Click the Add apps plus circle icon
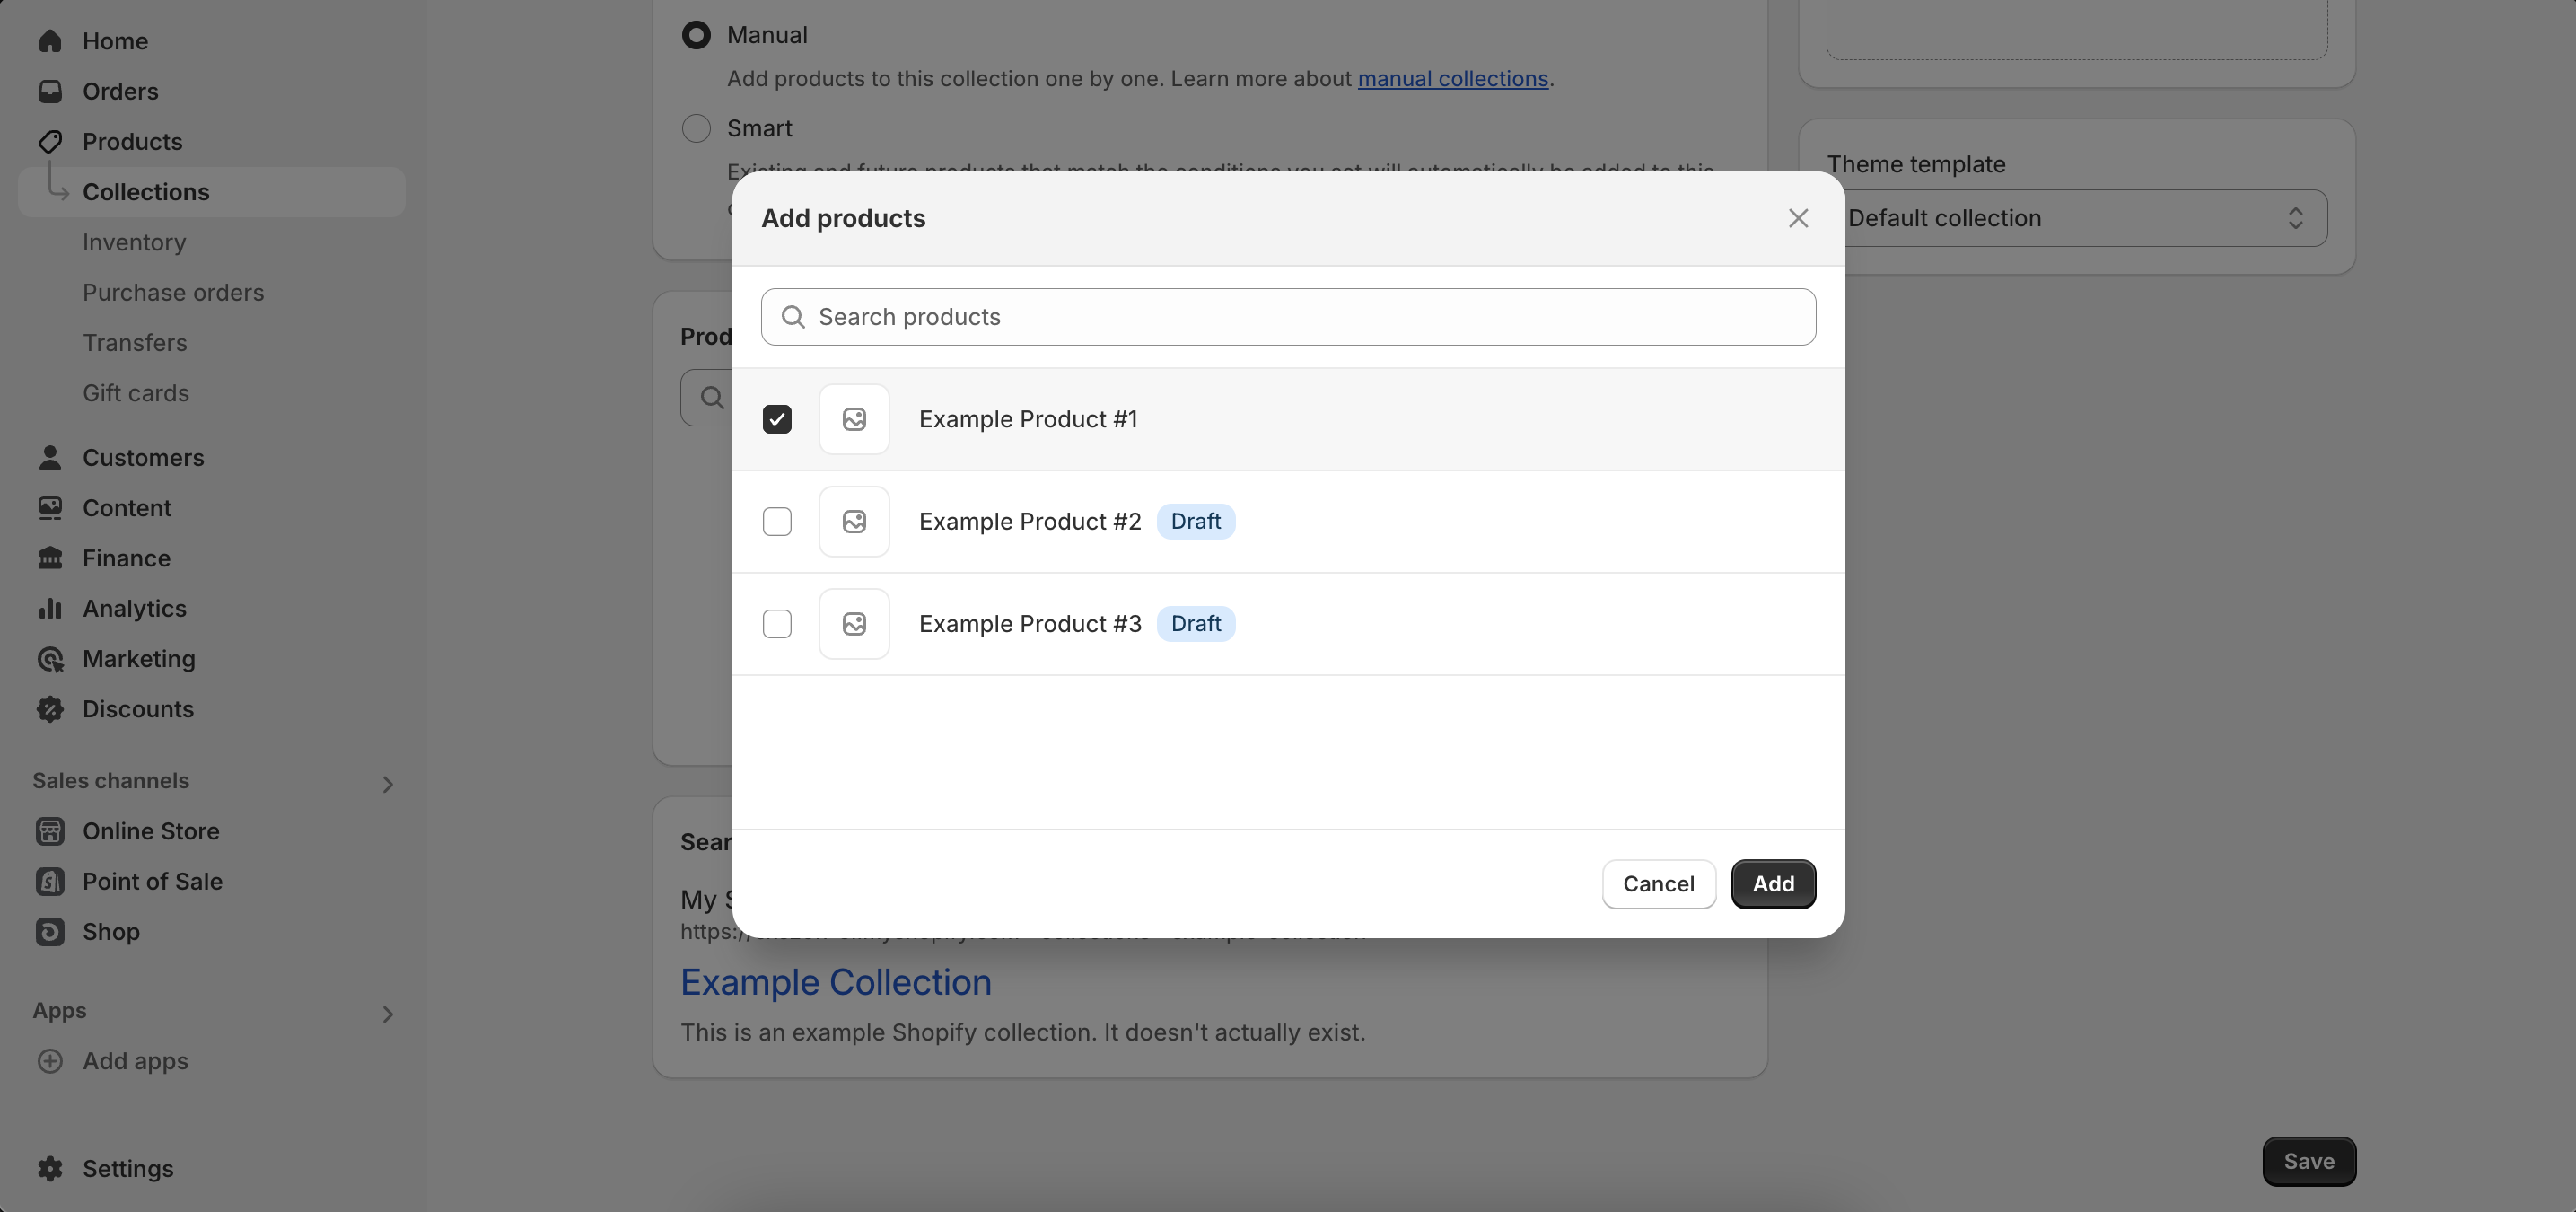This screenshot has height=1212, width=2576. click(x=50, y=1061)
